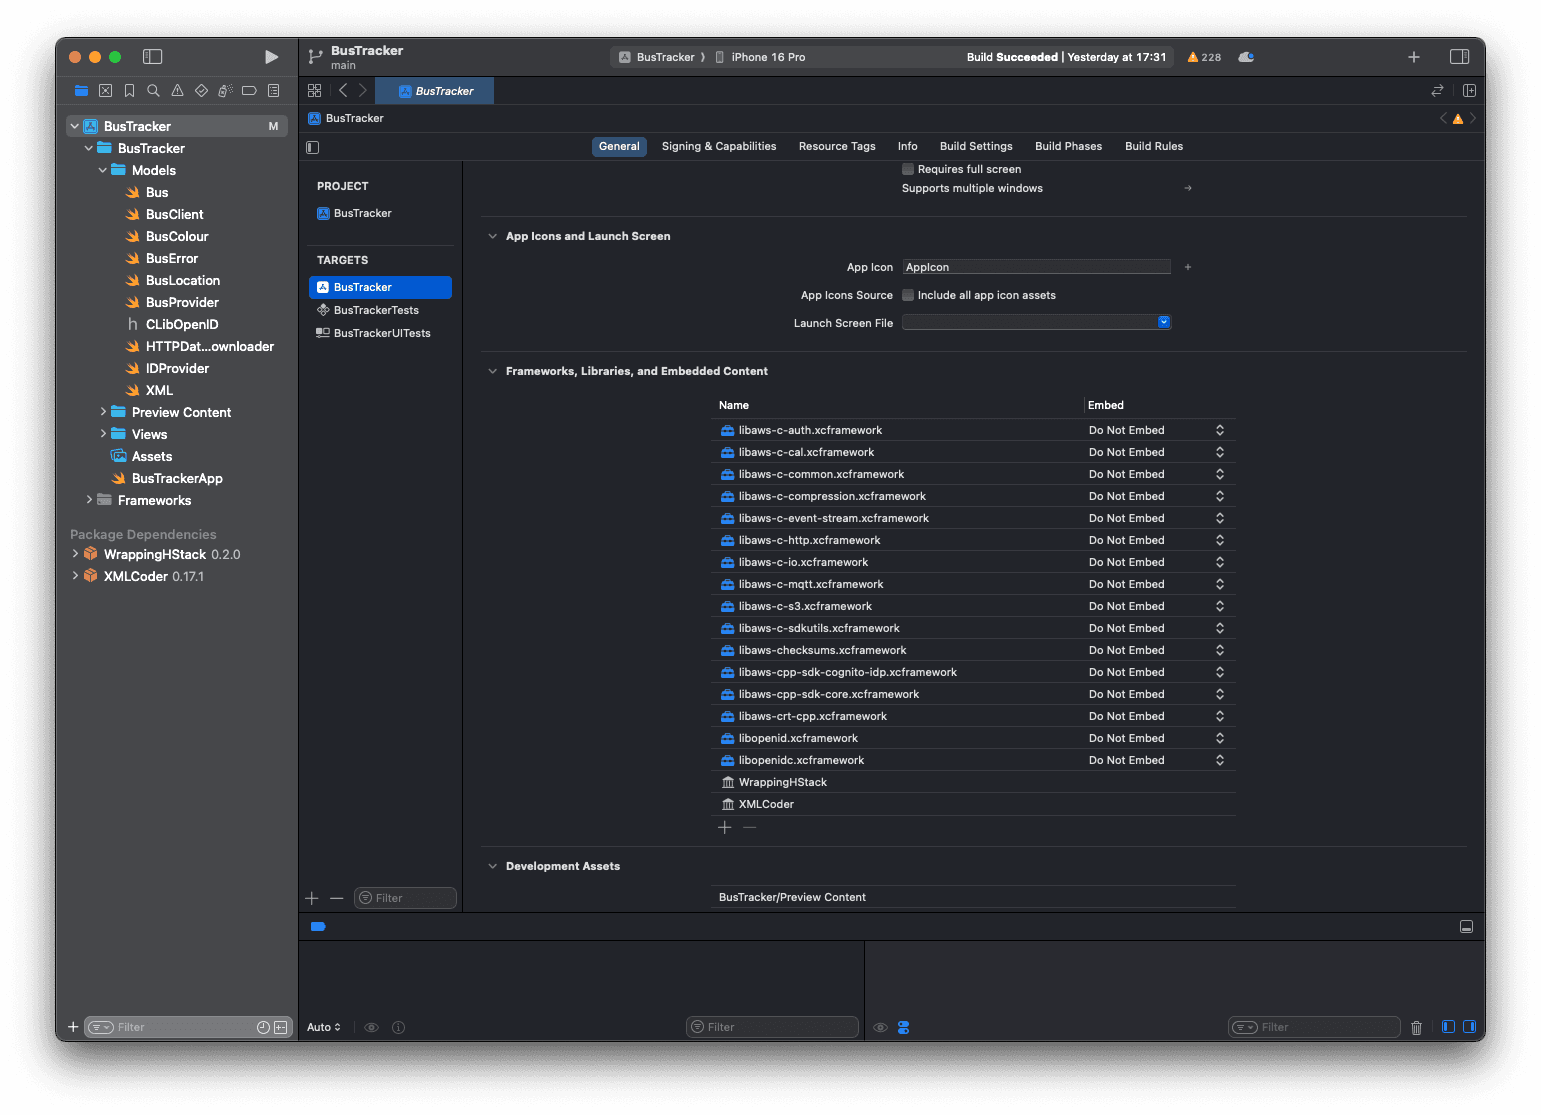Expand the XMLCoder package

74,576
